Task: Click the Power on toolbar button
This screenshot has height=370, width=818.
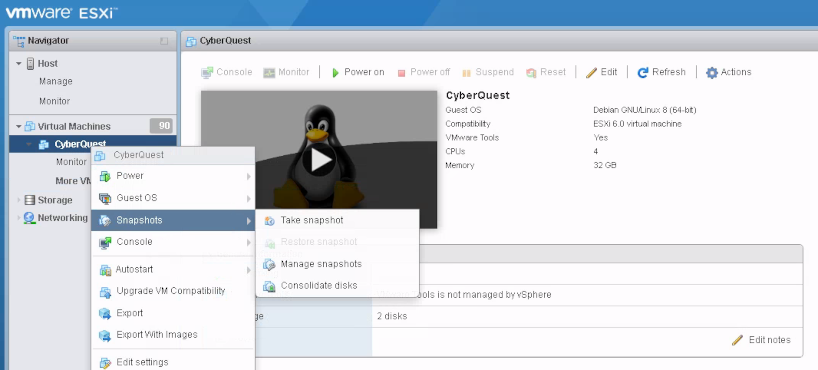Action: tap(358, 72)
